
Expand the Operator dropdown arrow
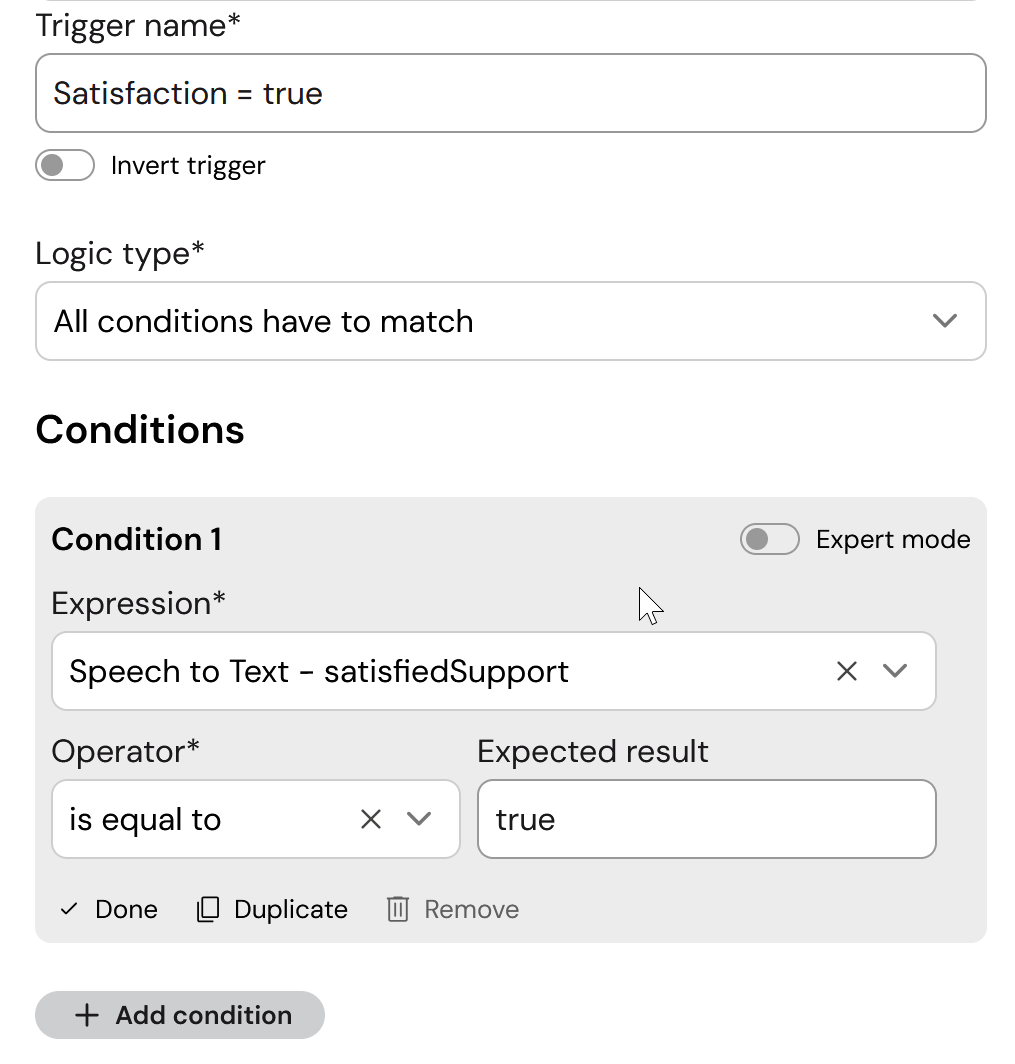(x=419, y=819)
